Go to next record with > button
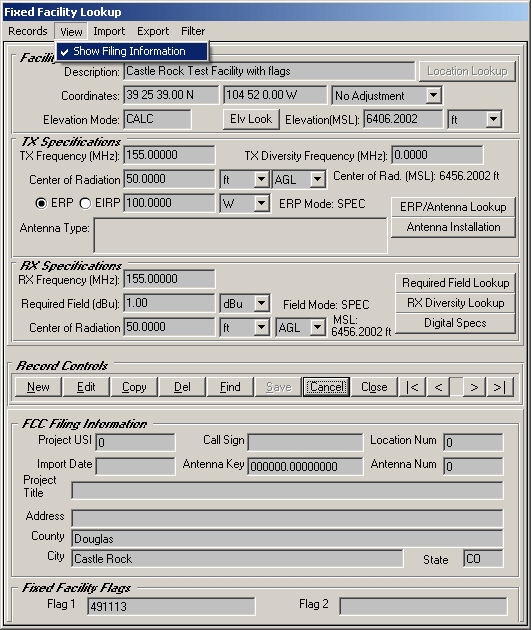 [x=474, y=387]
